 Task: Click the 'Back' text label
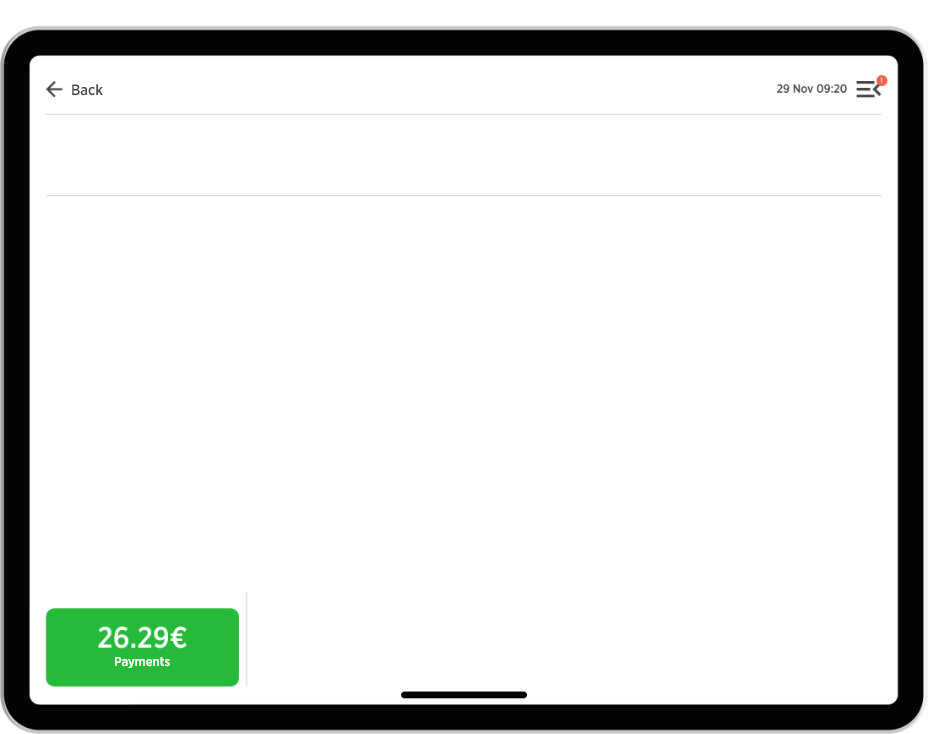click(87, 90)
